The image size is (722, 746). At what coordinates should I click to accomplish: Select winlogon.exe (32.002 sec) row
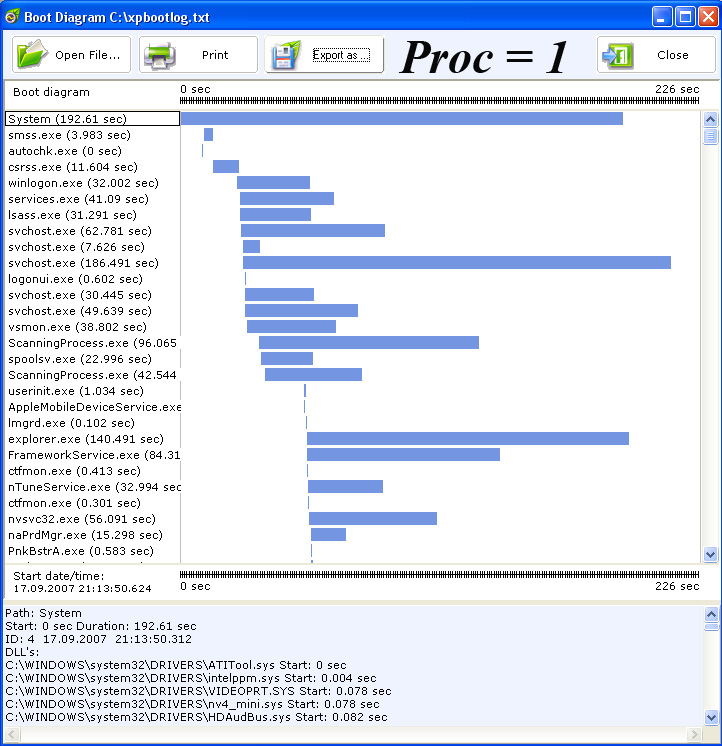92,183
